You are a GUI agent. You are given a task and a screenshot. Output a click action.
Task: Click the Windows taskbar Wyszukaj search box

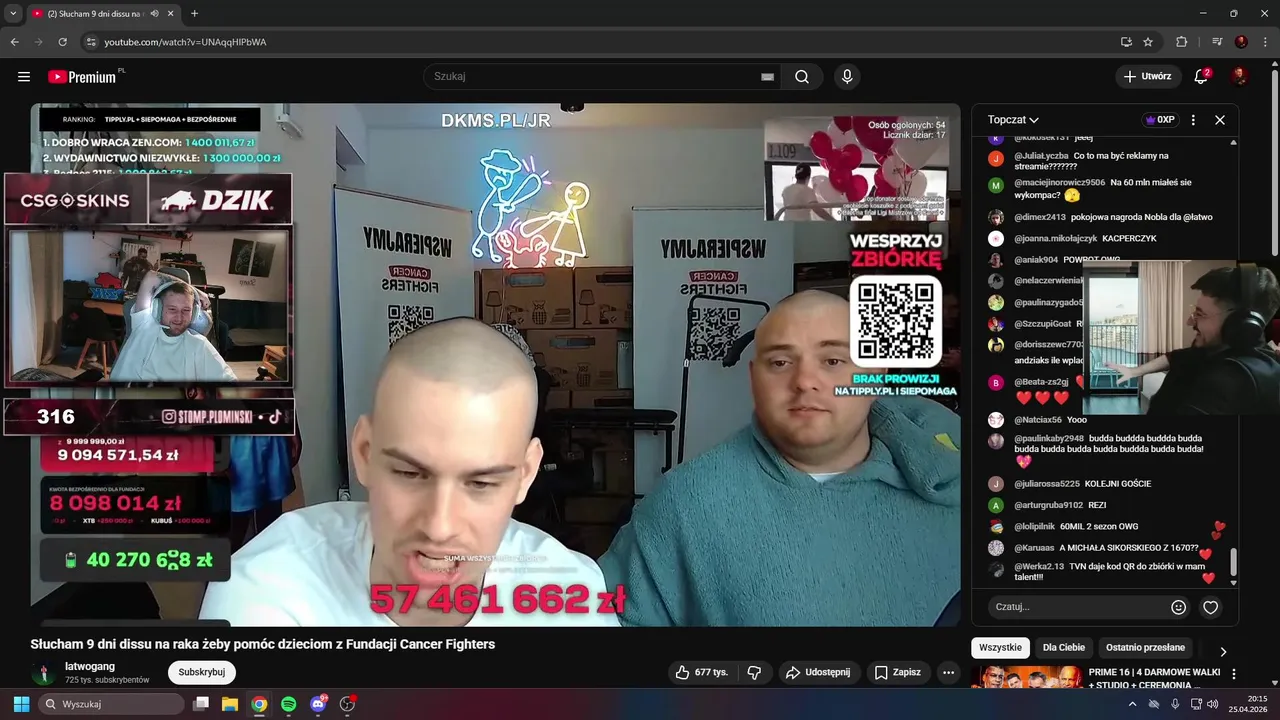coord(112,704)
